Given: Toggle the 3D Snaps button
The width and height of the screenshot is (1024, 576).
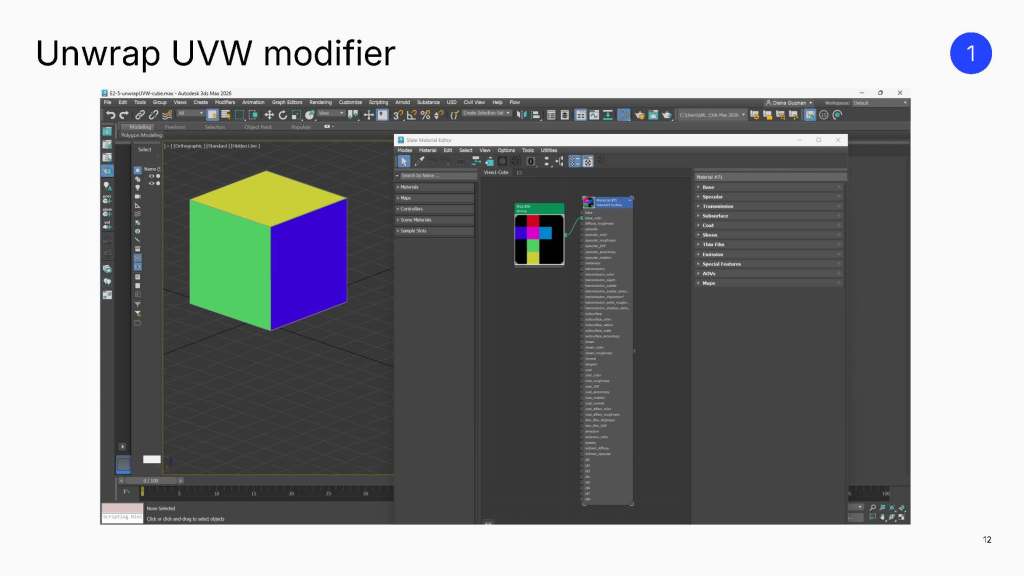Looking at the screenshot, I should (x=397, y=115).
